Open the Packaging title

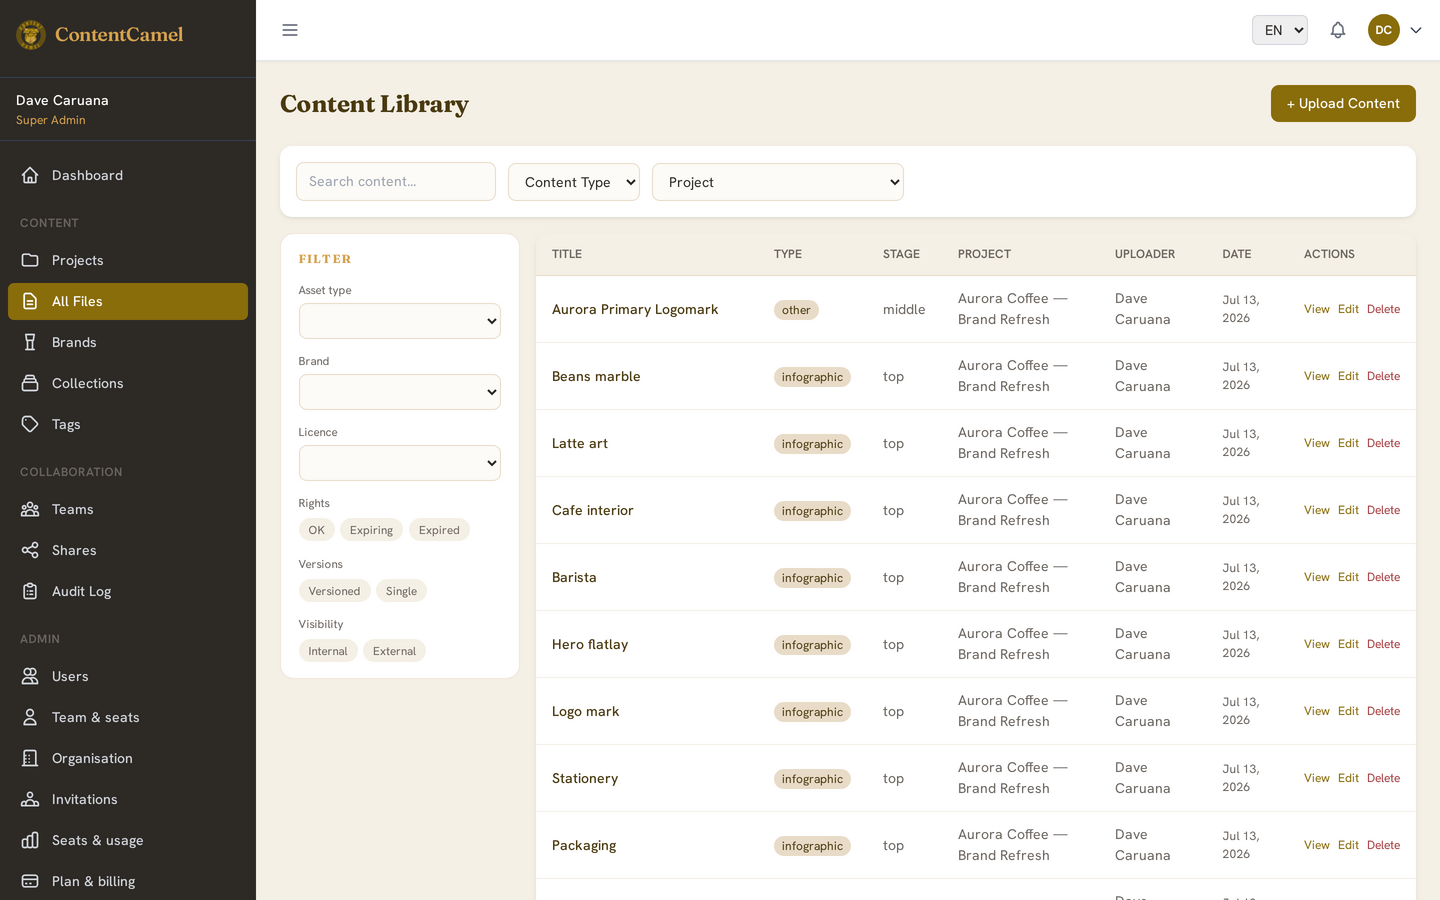(584, 845)
